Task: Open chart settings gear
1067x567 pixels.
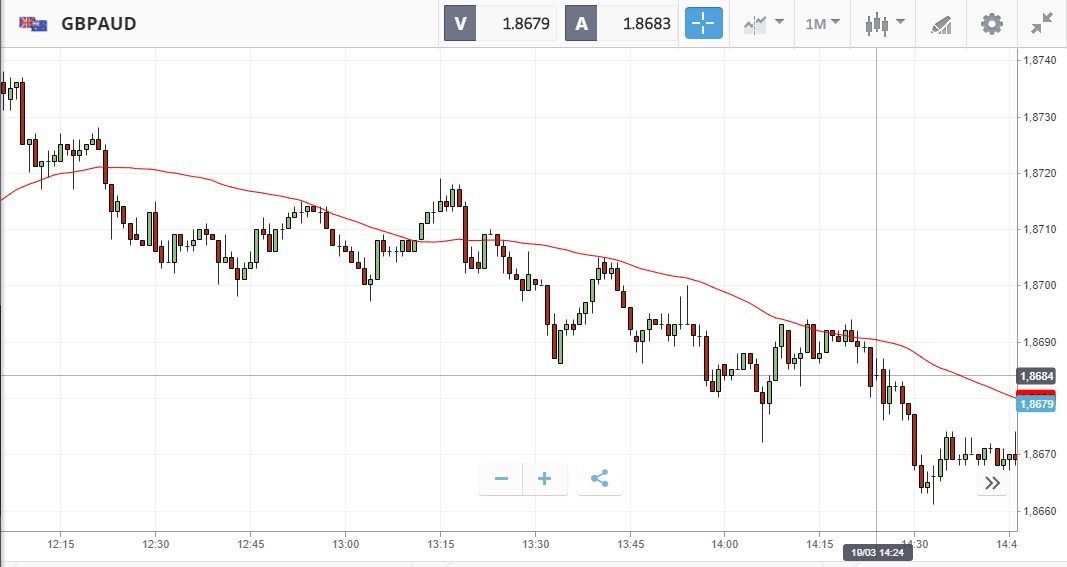Action: click(991, 24)
